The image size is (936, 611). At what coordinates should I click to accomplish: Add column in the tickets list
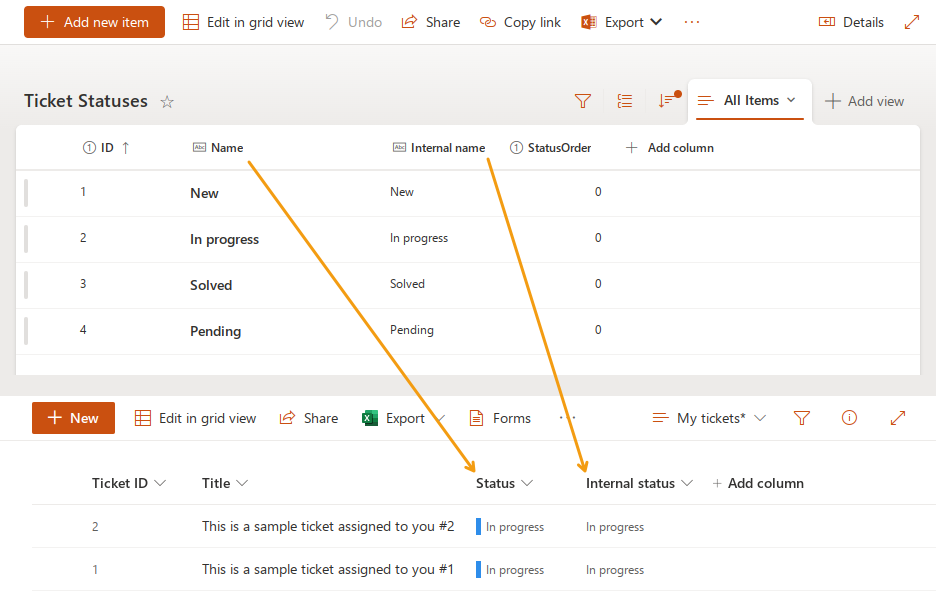point(758,483)
